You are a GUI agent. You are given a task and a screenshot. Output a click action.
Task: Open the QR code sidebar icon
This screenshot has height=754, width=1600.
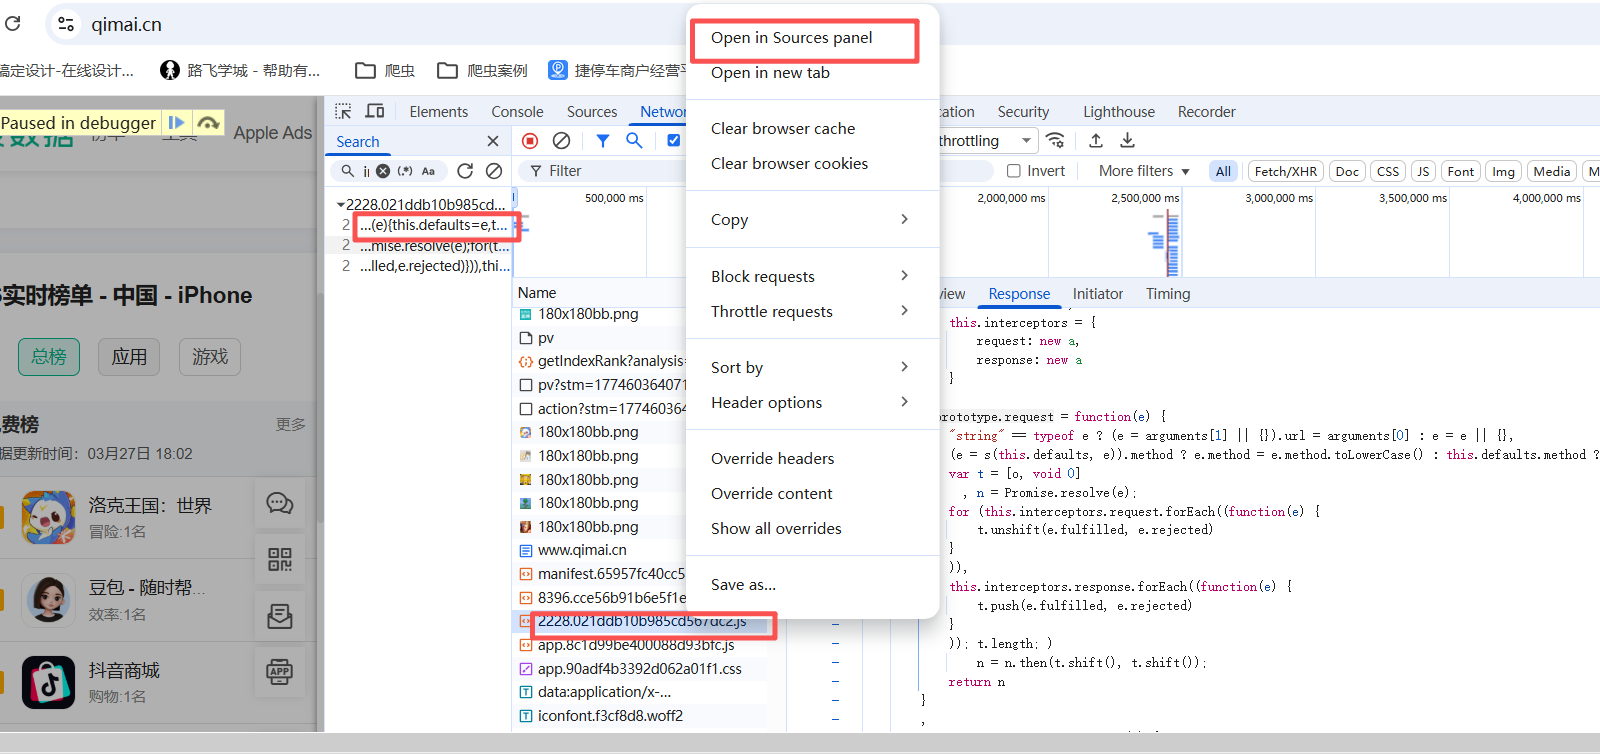[280, 559]
